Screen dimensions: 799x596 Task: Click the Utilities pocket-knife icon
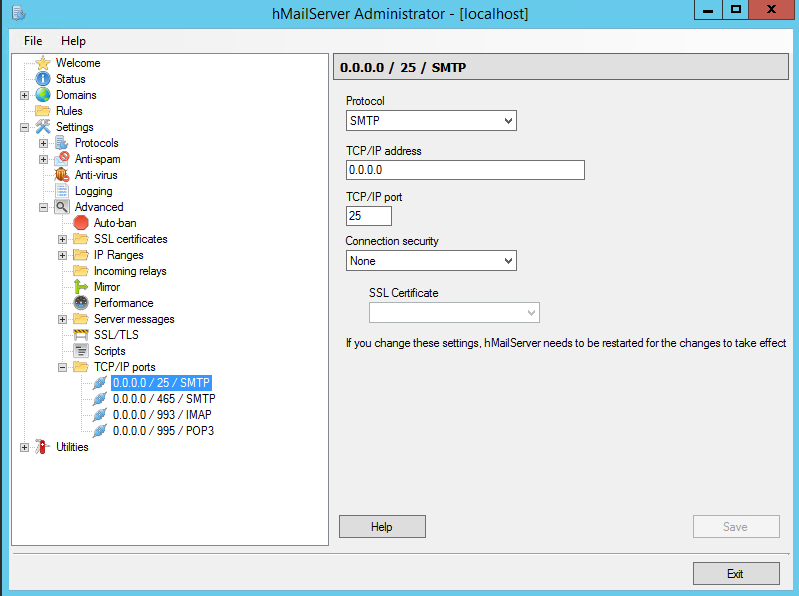pyautogui.click(x=42, y=447)
